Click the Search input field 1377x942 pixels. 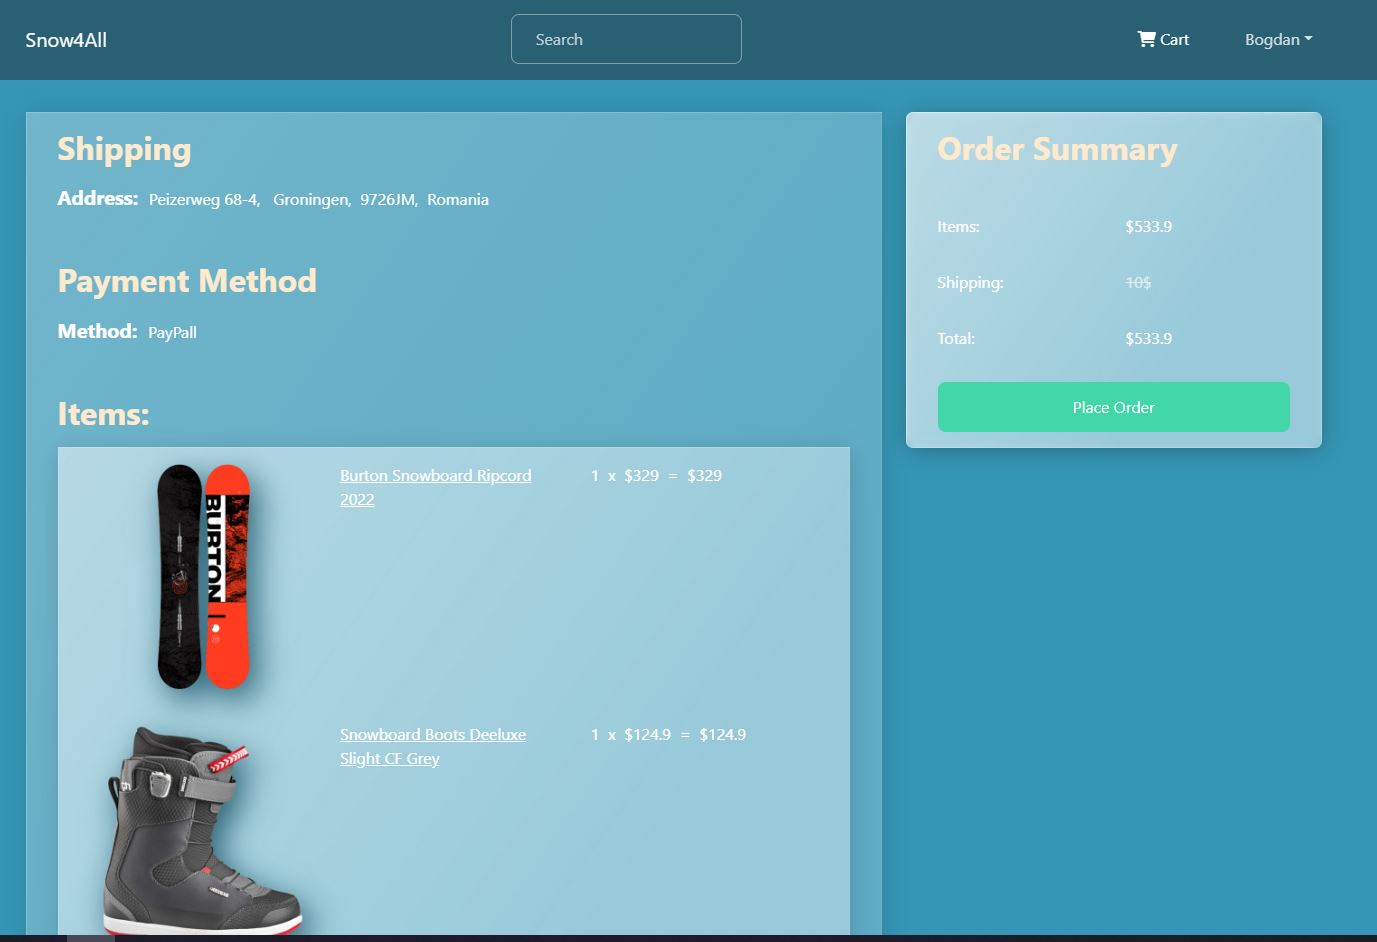pyautogui.click(x=626, y=39)
